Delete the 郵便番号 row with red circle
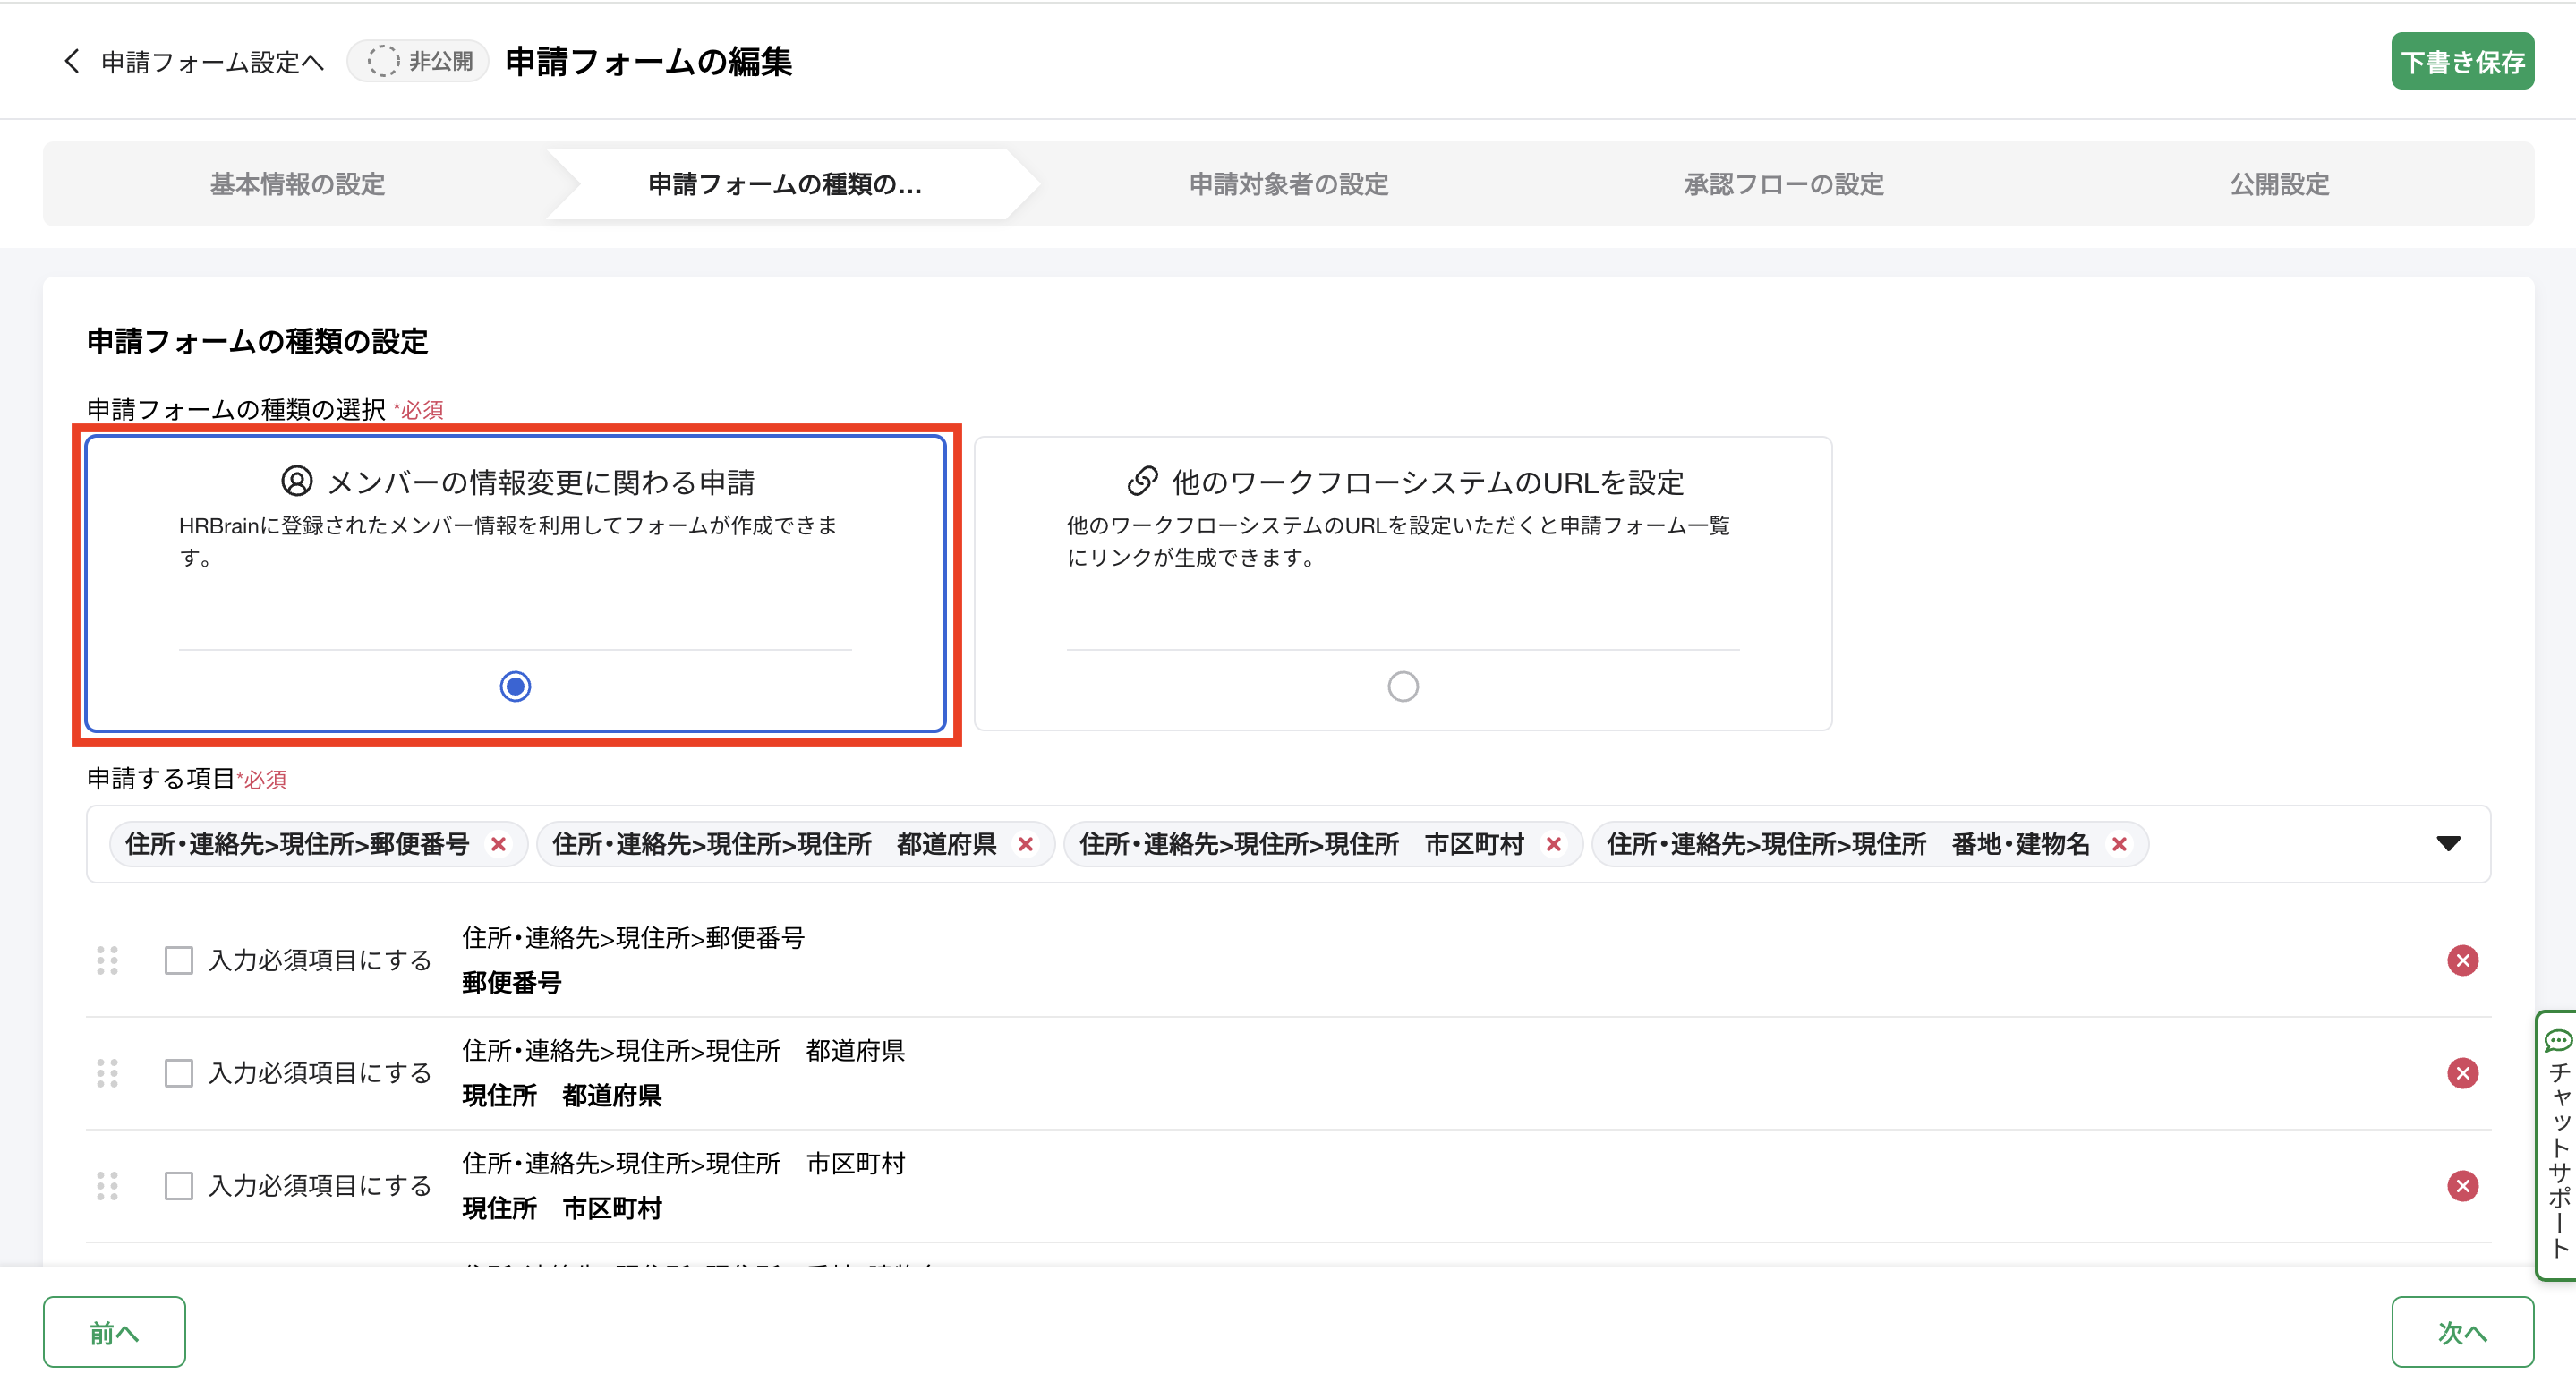Screen dimensions: 2576x1391 click(2461, 960)
